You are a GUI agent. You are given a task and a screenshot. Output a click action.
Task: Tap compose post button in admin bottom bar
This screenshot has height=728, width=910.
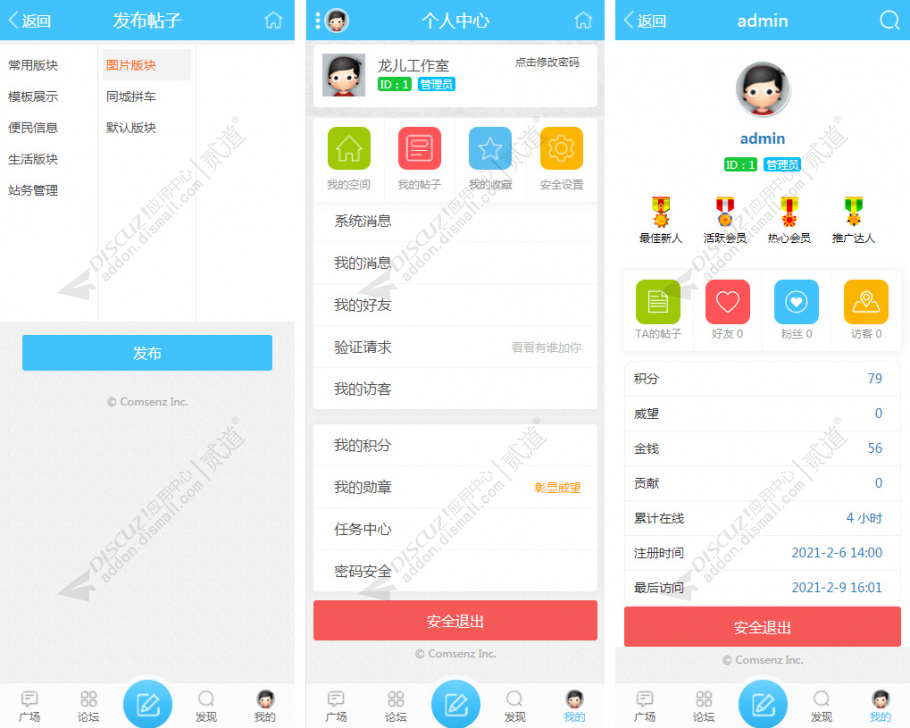pyautogui.click(x=763, y=704)
